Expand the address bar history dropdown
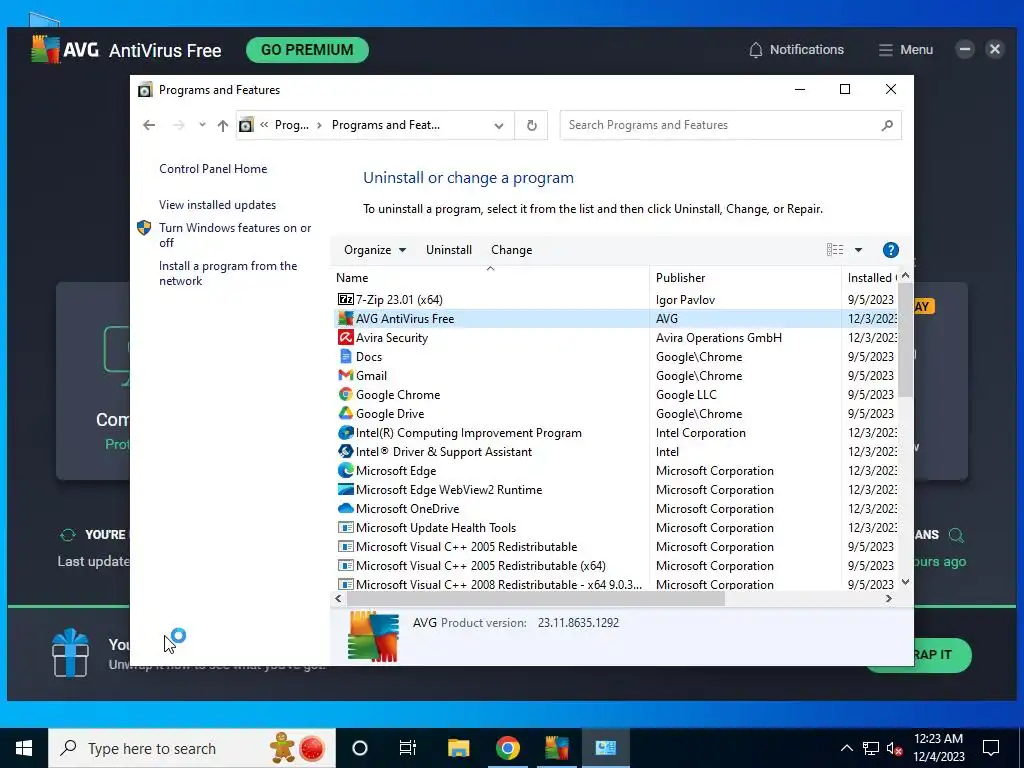 coord(499,125)
